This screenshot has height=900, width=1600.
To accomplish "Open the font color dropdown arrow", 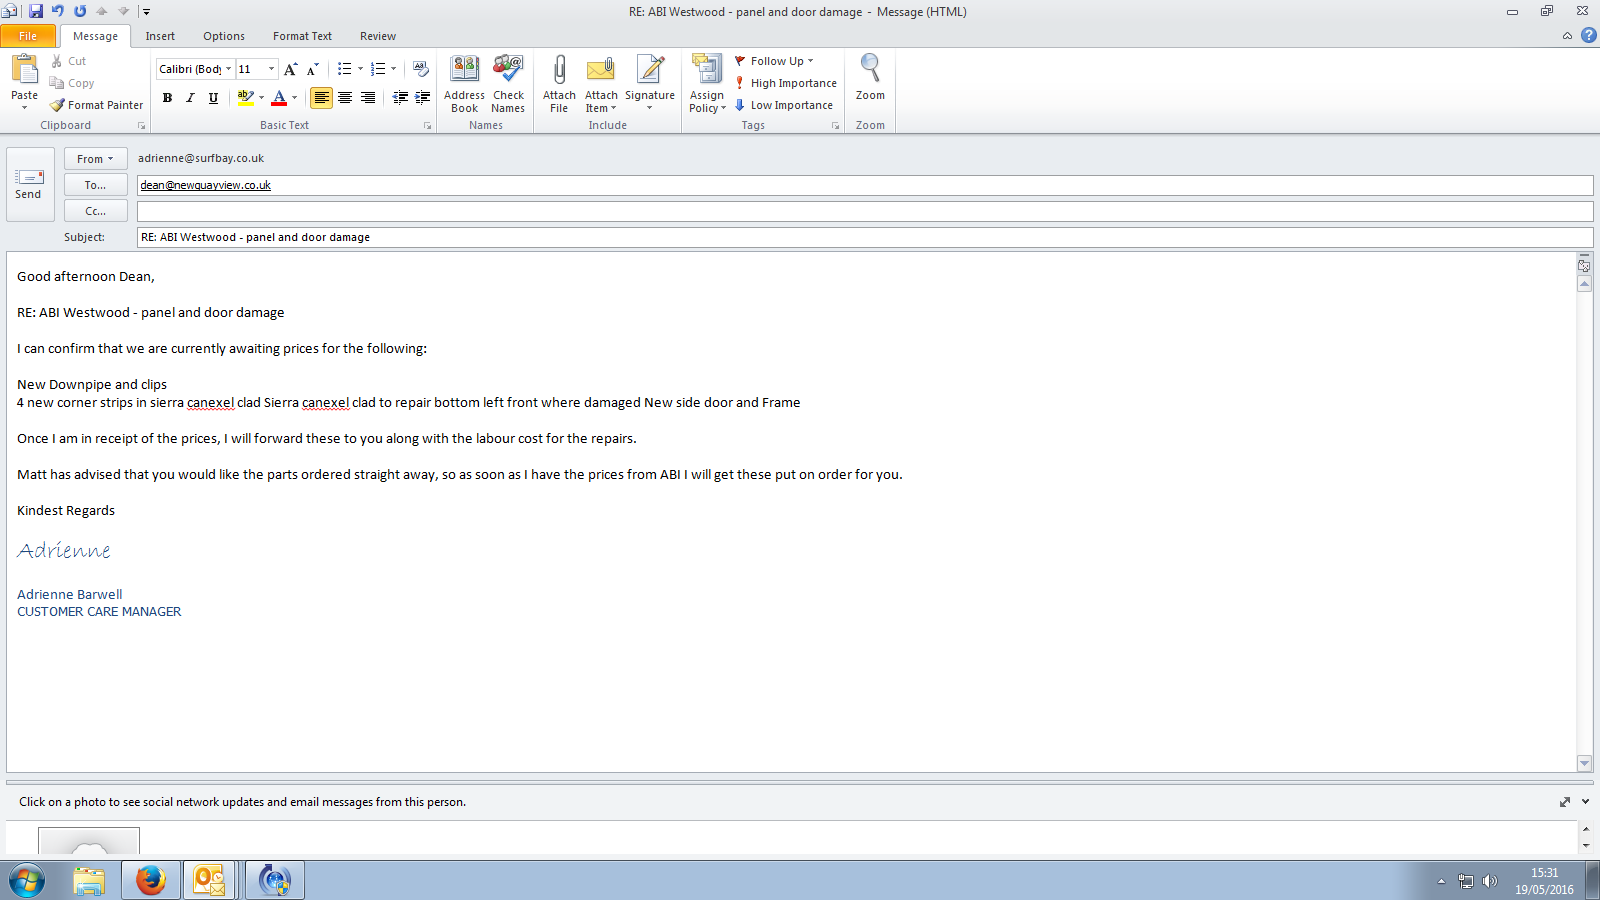I will [x=295, y=98].
